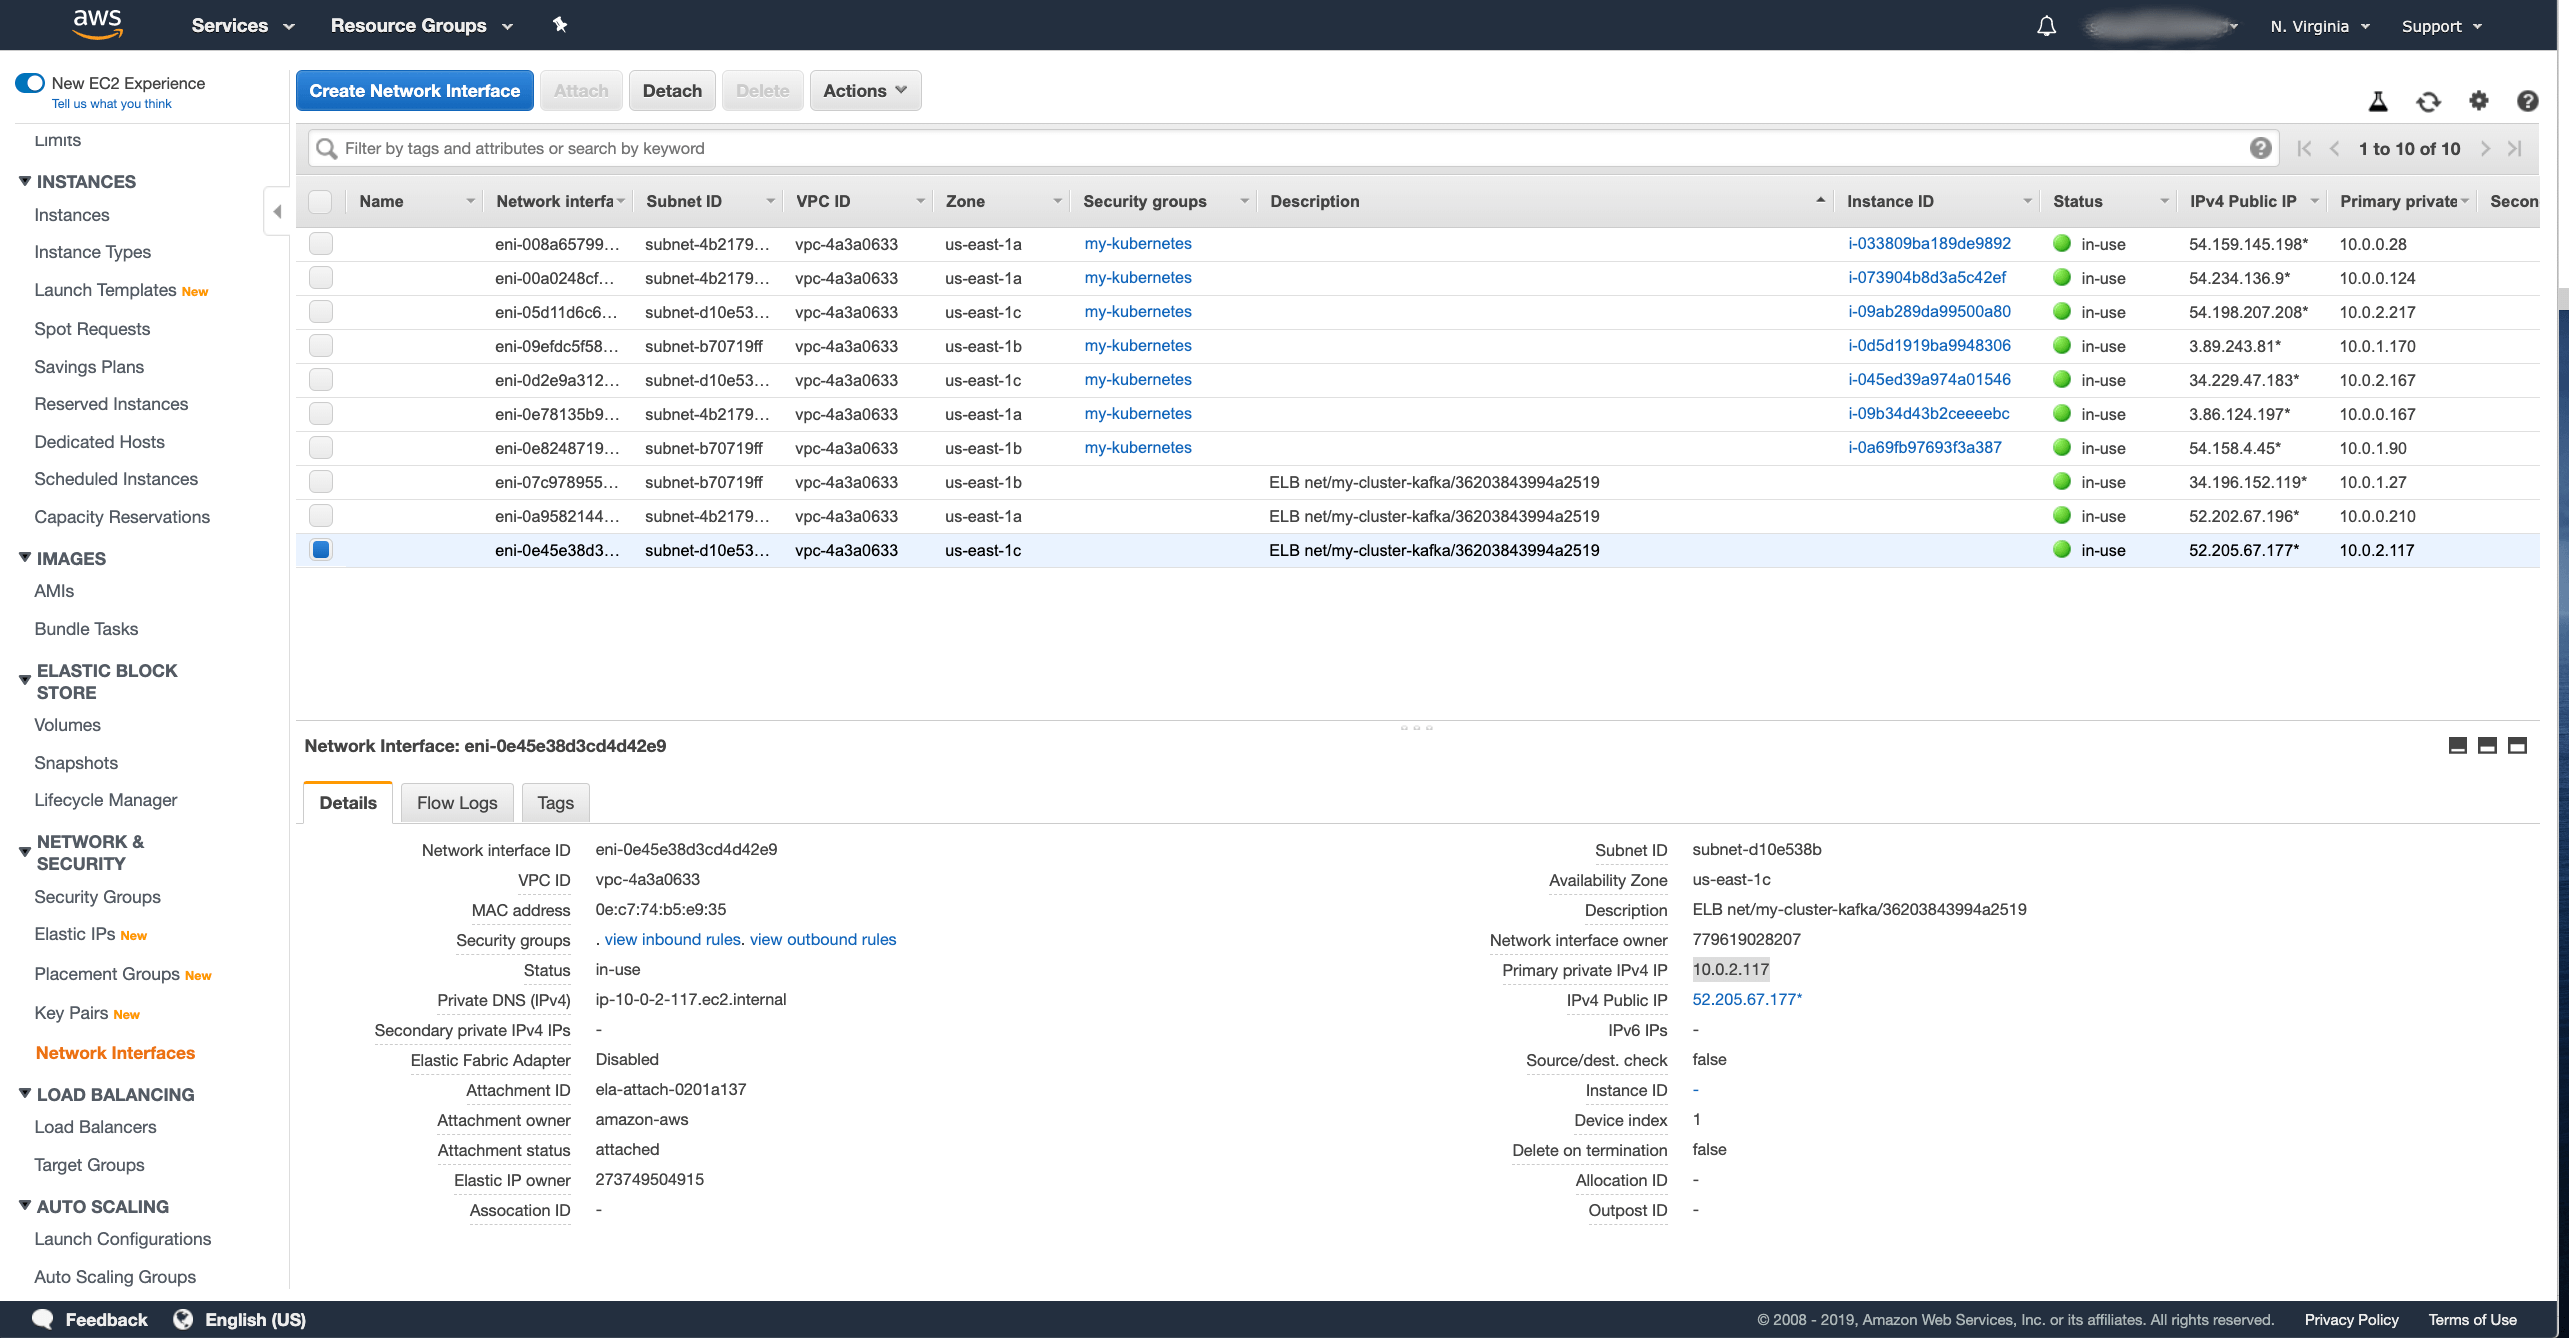Go to the next results page

[x=2485, y=149]
